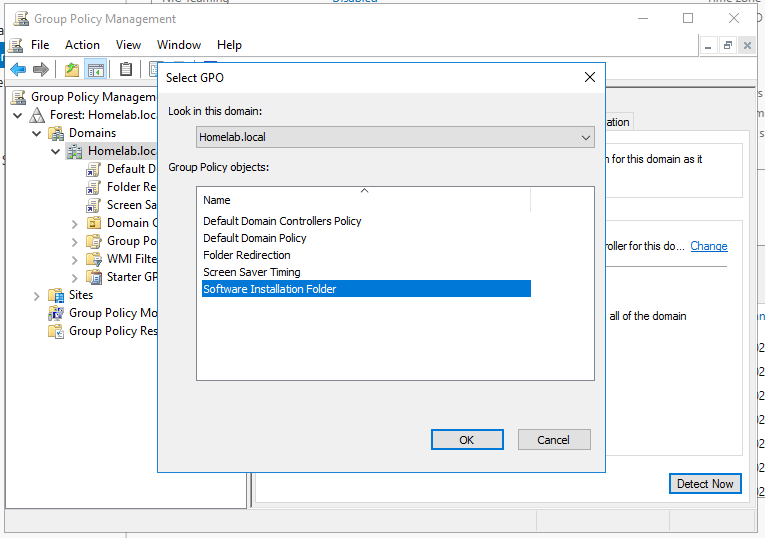Click the Domain Controllers OU icon
Screen dimensions: 765x538
94,223
